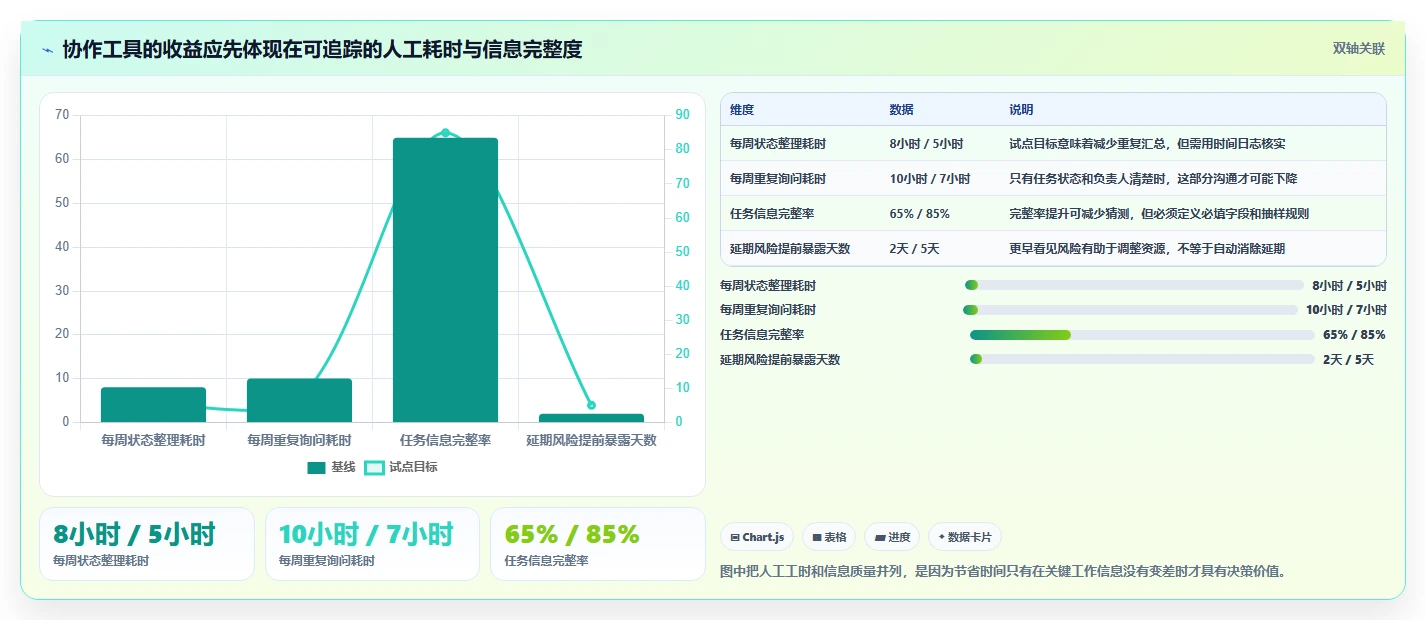Click the 每周重复询问耗时 progress bar
This screenshot has height=620, width=1426.
coord(1130,310)
